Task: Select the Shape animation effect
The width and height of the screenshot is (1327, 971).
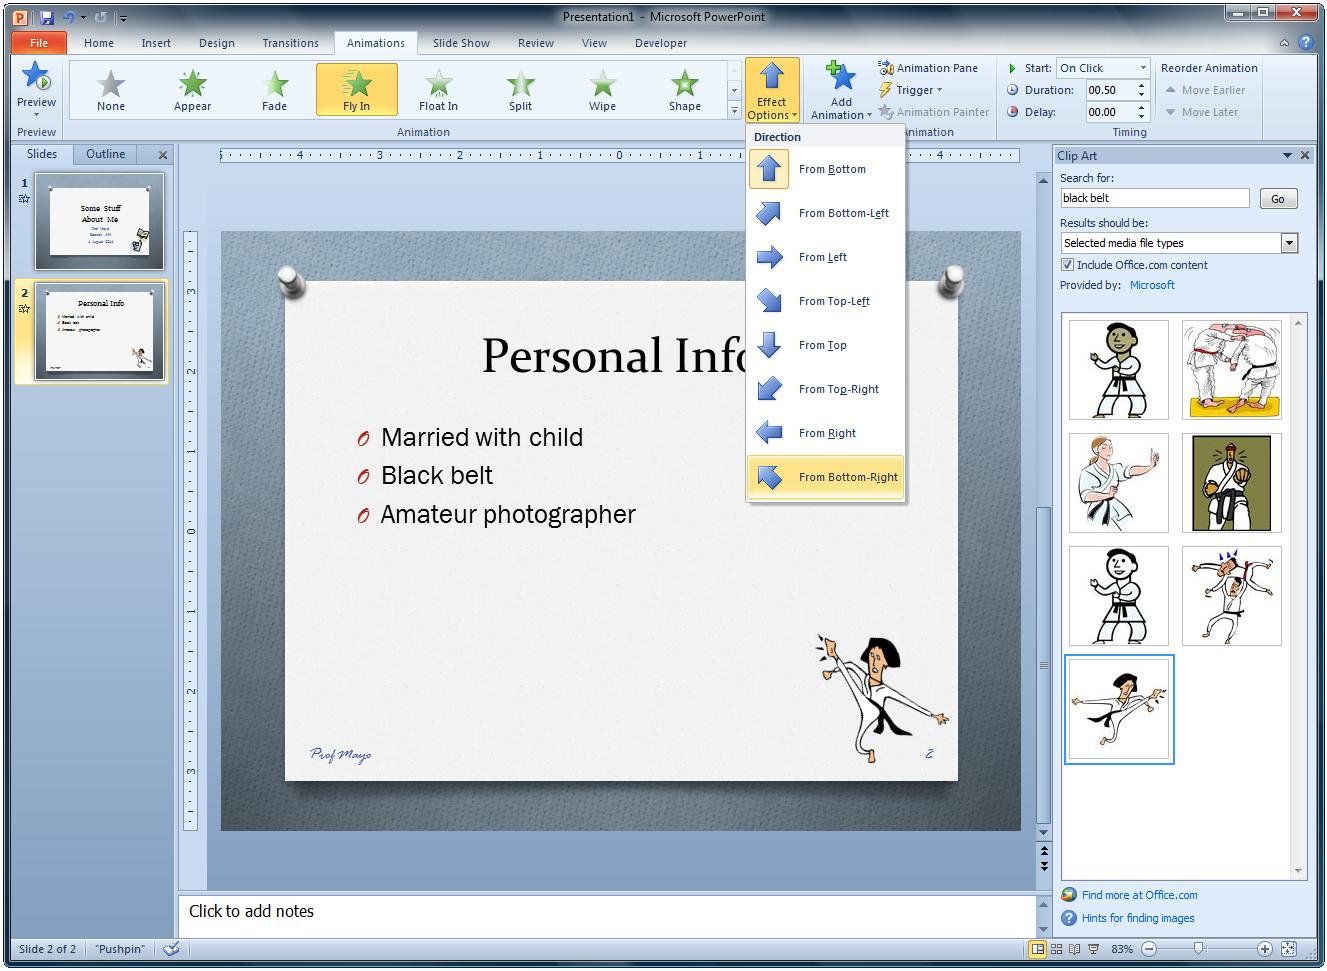Action: click(684, 88)
